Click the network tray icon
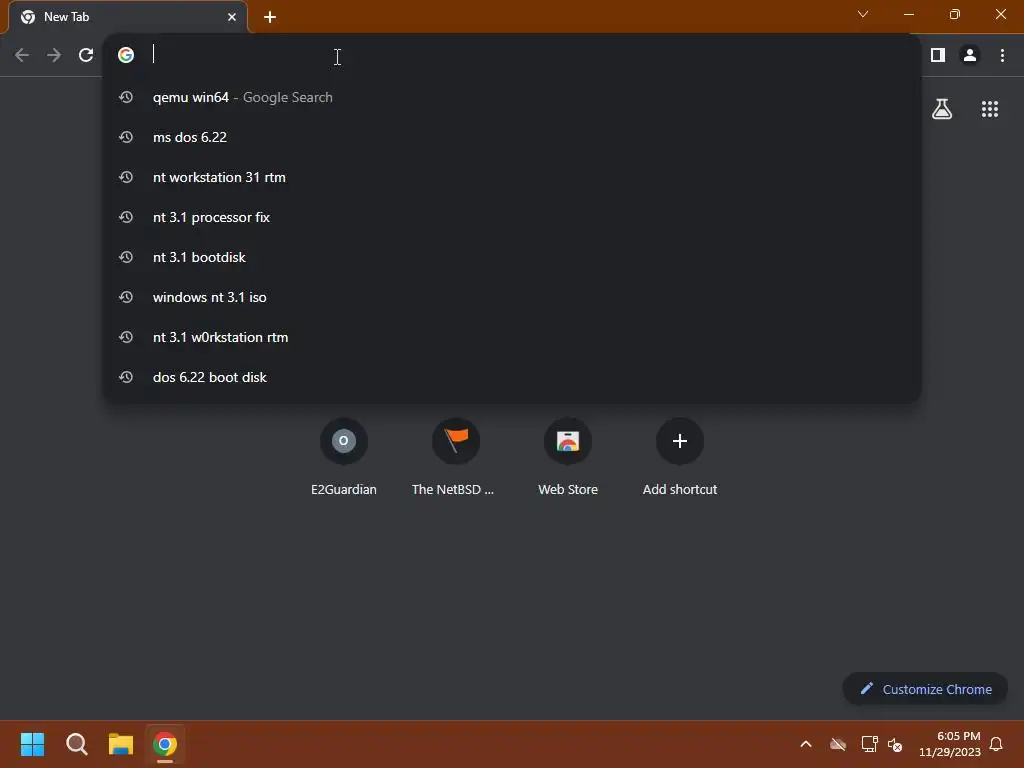The image size is (1024, 768). pos(869,744)
